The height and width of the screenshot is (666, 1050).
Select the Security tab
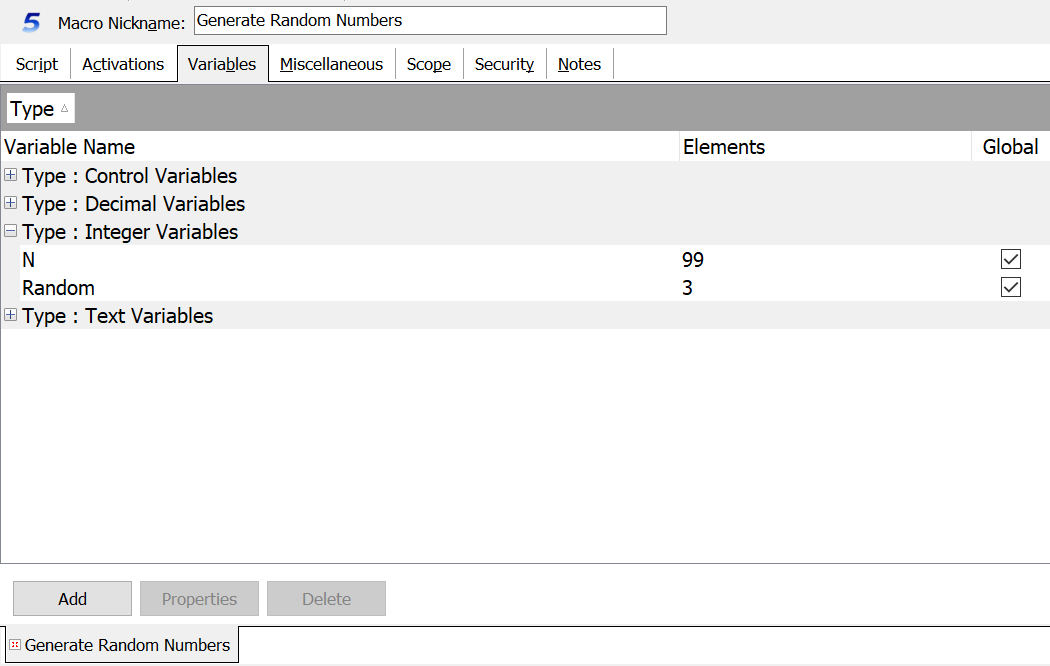tap(504, 64)
